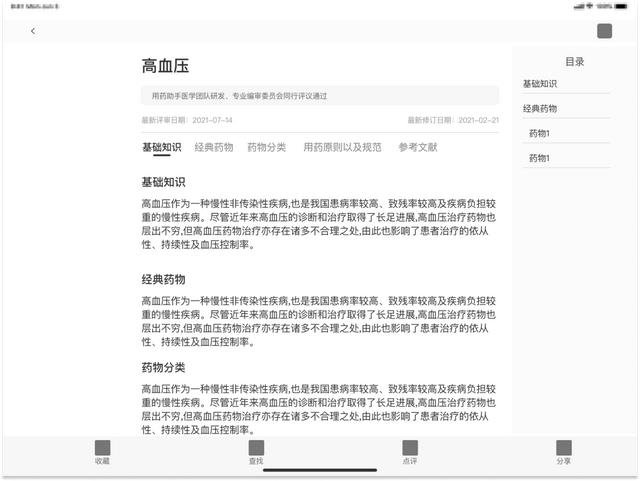Tap the back arrow at top left
This screenshot has width=640, height=481.
point(33,31)
